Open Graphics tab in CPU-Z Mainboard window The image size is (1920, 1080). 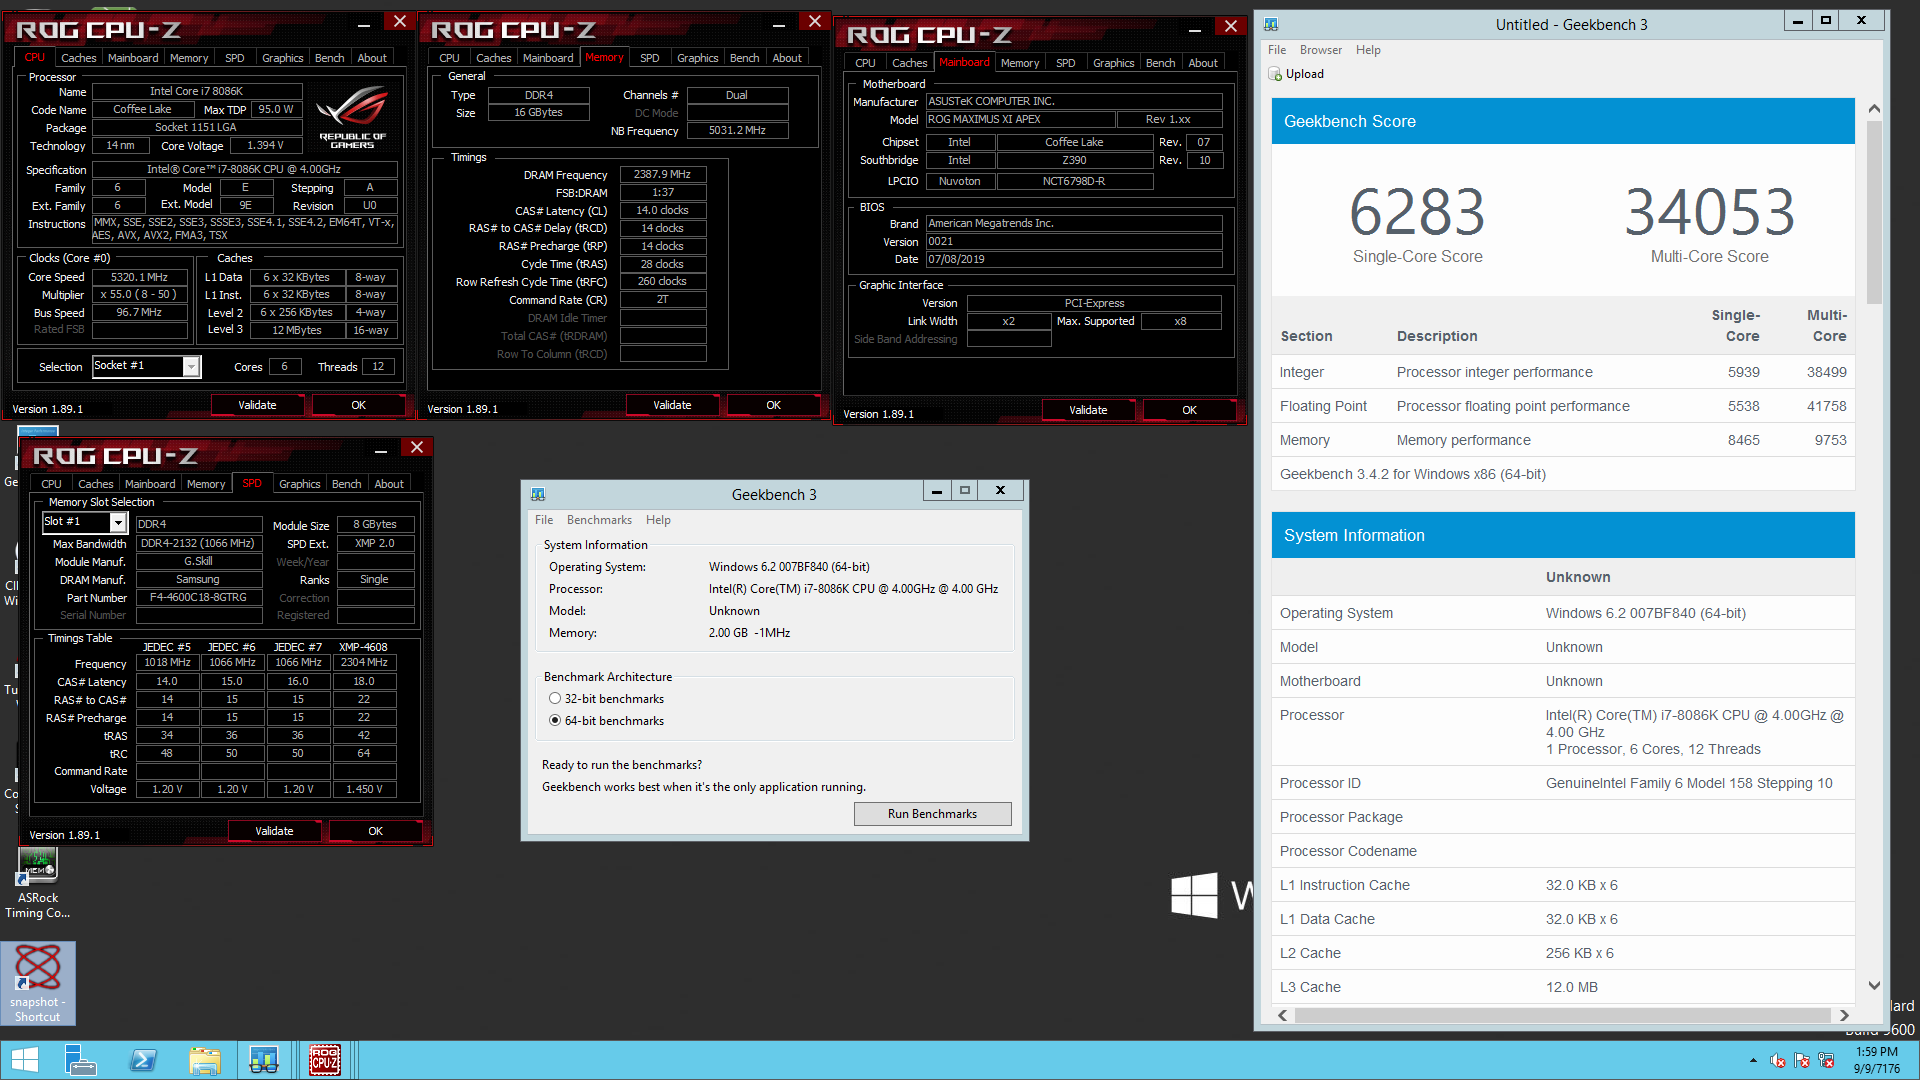tap(1113, 63)
